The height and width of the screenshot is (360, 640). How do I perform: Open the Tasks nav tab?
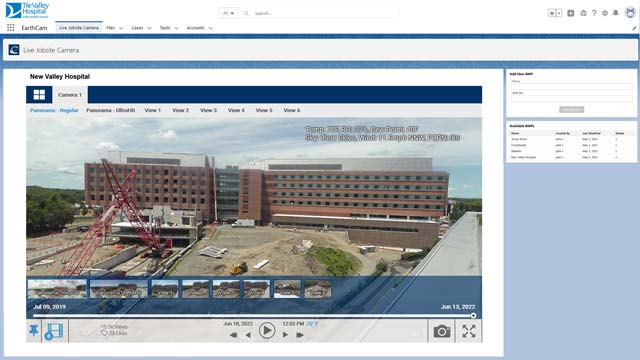[x=165, y=28]
